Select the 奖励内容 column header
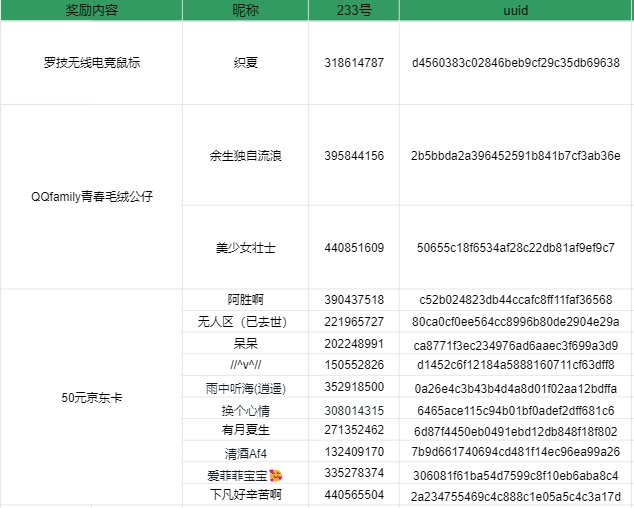This screenshot has width=634, height=508. [x=91, y=10]
